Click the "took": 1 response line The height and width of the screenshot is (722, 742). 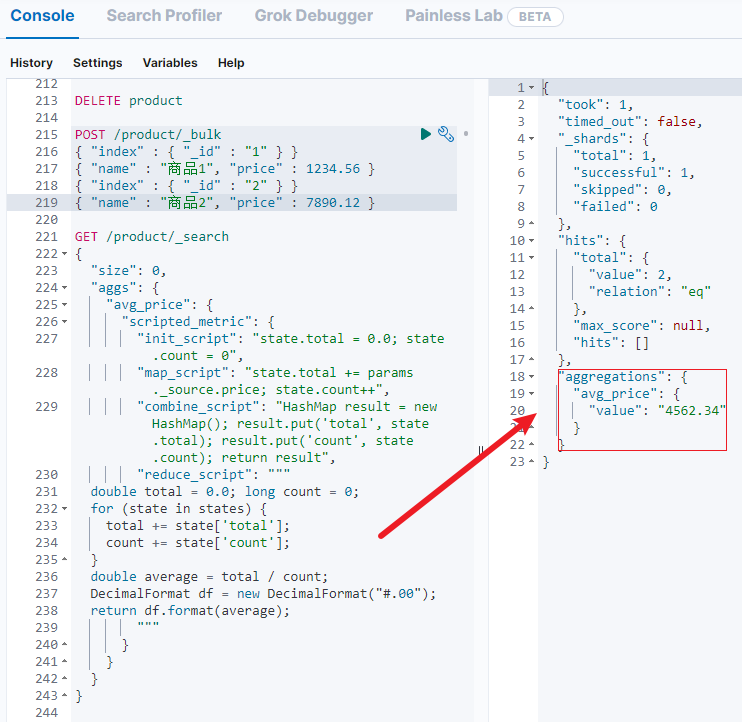[595, 105]
